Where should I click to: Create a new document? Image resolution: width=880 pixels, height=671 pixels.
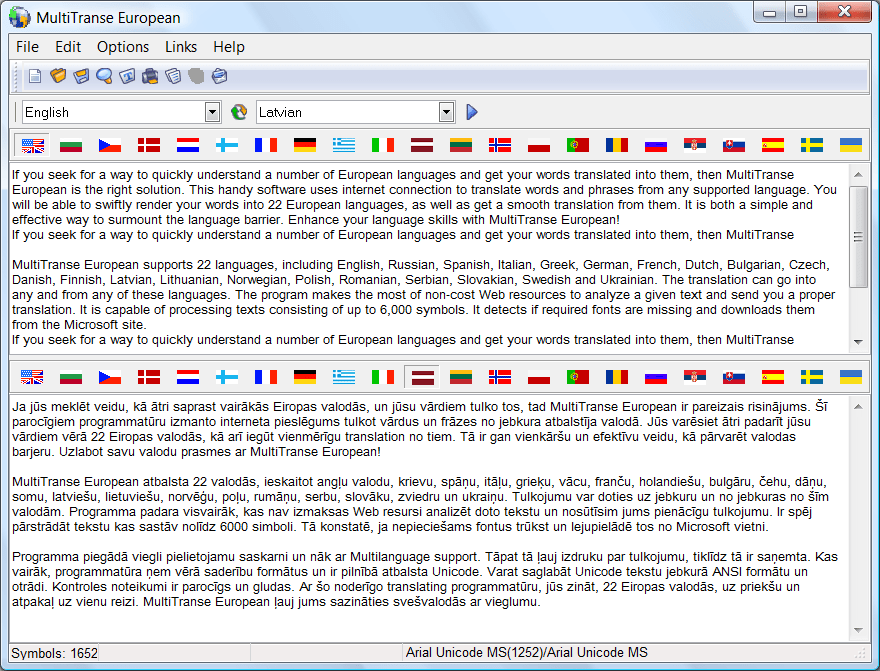pos(34,76)
